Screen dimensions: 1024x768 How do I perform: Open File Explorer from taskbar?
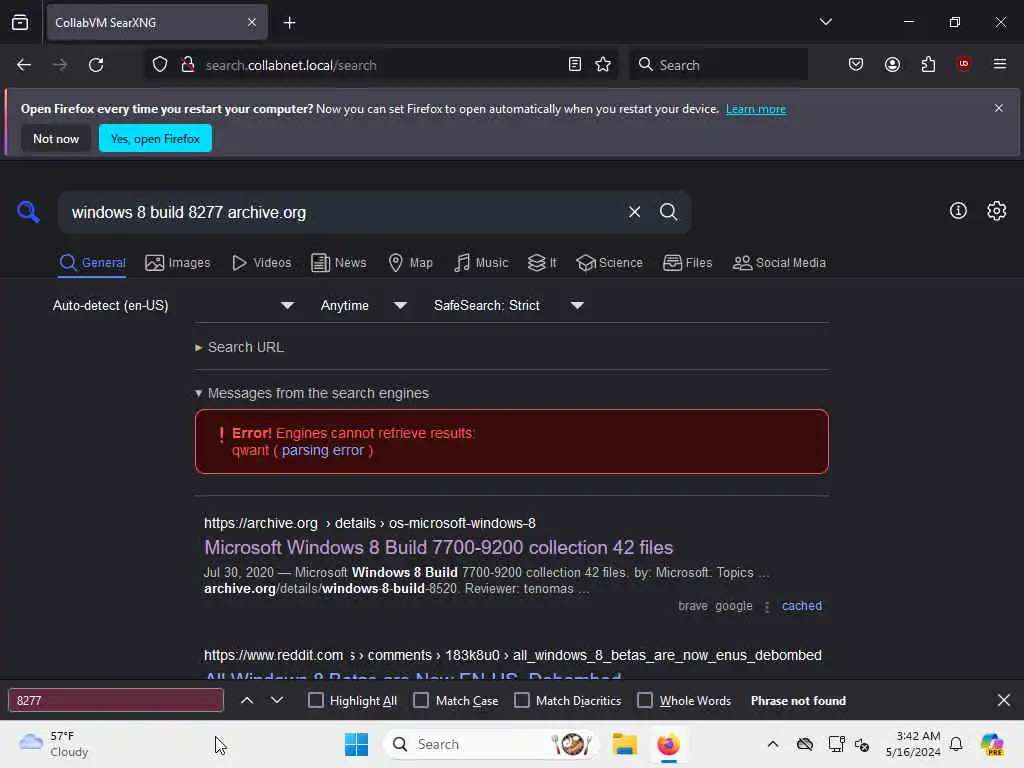(x=624, y=744)
